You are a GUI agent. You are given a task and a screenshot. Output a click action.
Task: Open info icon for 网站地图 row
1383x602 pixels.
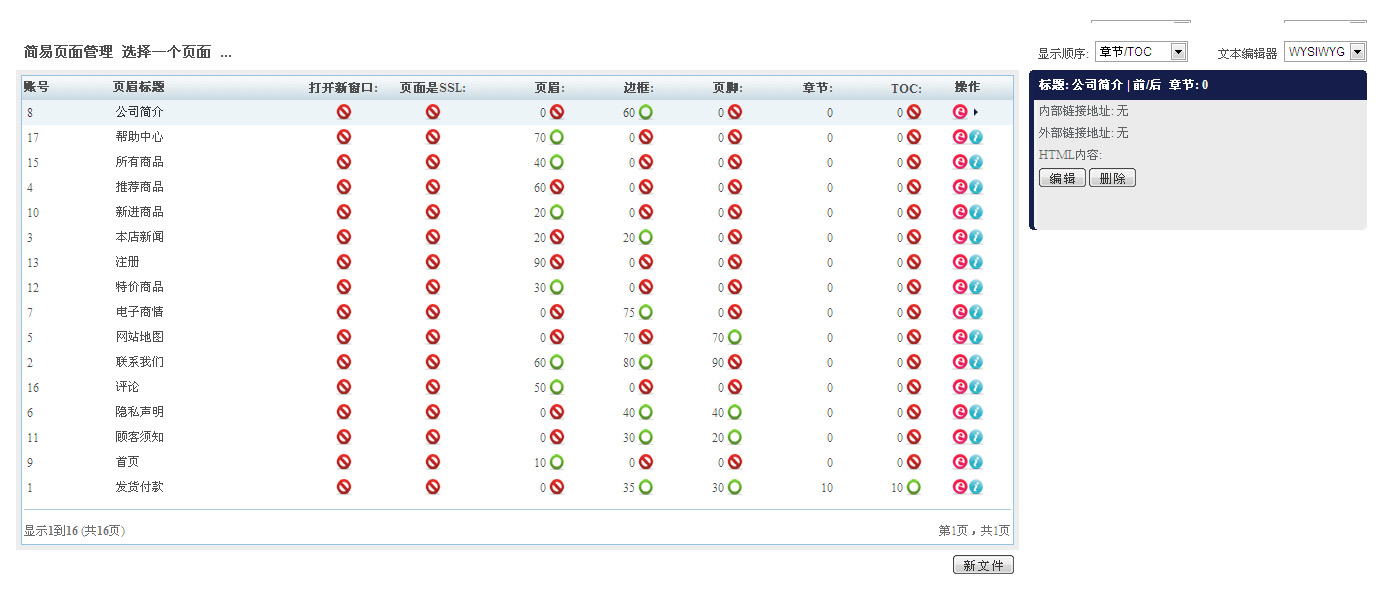click(976, 337)
